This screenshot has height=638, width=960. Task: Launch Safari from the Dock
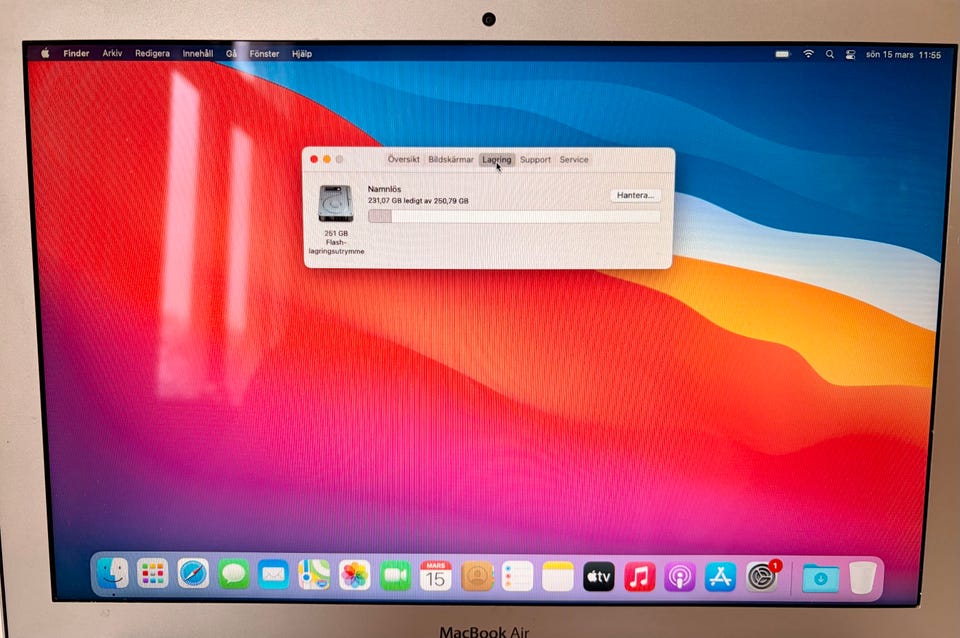pos(193,574)
